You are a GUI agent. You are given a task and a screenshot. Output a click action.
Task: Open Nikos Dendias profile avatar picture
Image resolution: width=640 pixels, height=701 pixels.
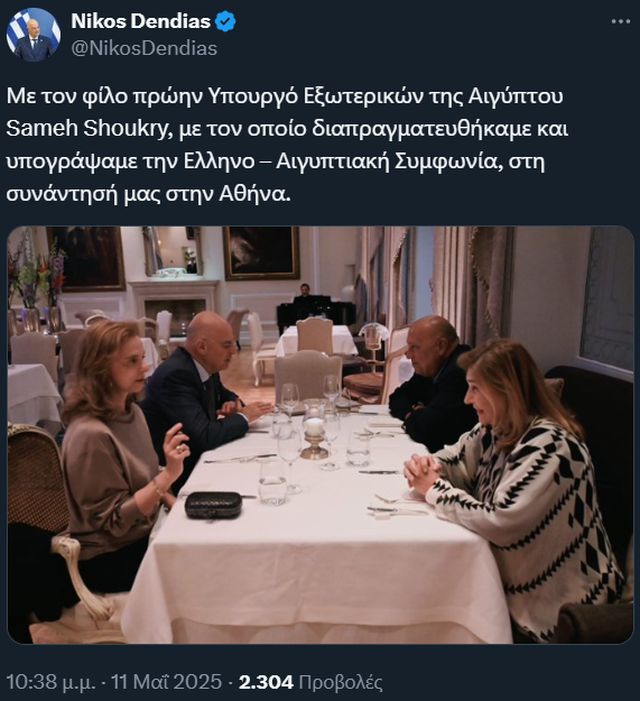tap(33, 34)
